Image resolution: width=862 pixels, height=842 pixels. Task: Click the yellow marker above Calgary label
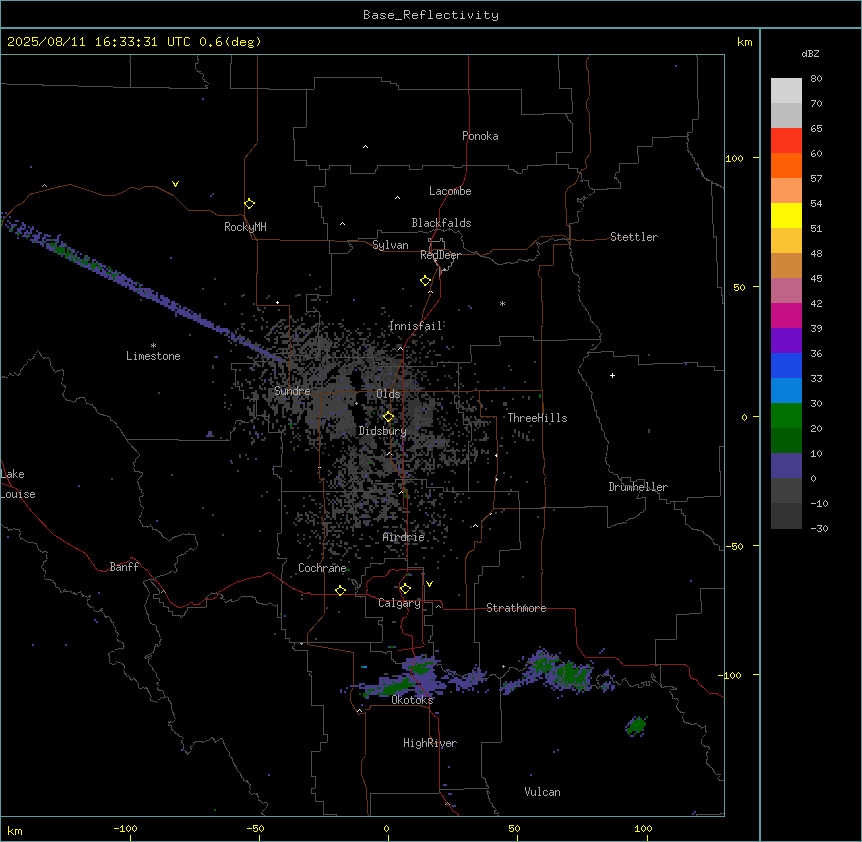point(405,589)
